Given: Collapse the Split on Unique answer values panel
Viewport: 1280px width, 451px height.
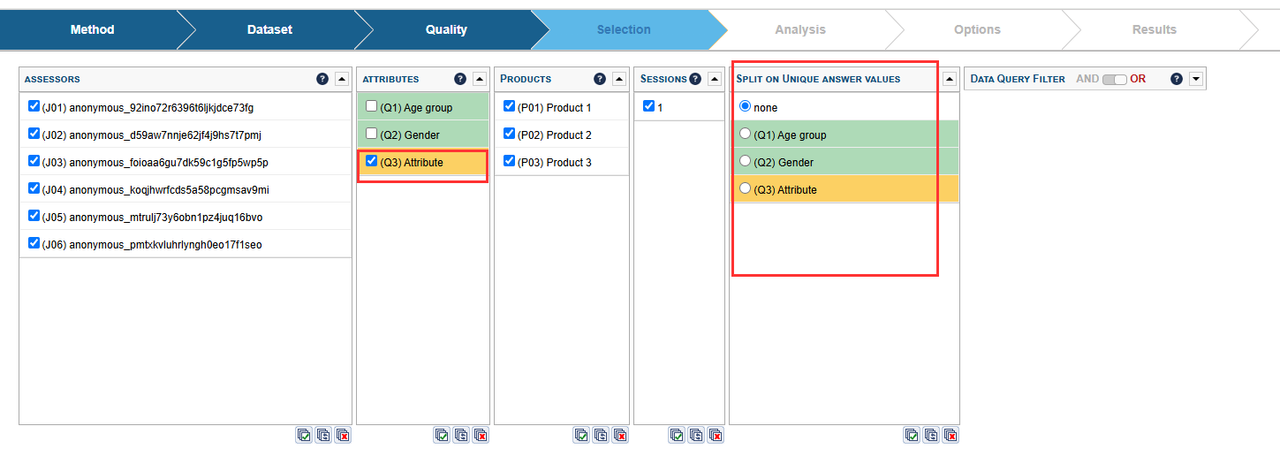Looking at the screenshot, I should click(x=949, y=78).
